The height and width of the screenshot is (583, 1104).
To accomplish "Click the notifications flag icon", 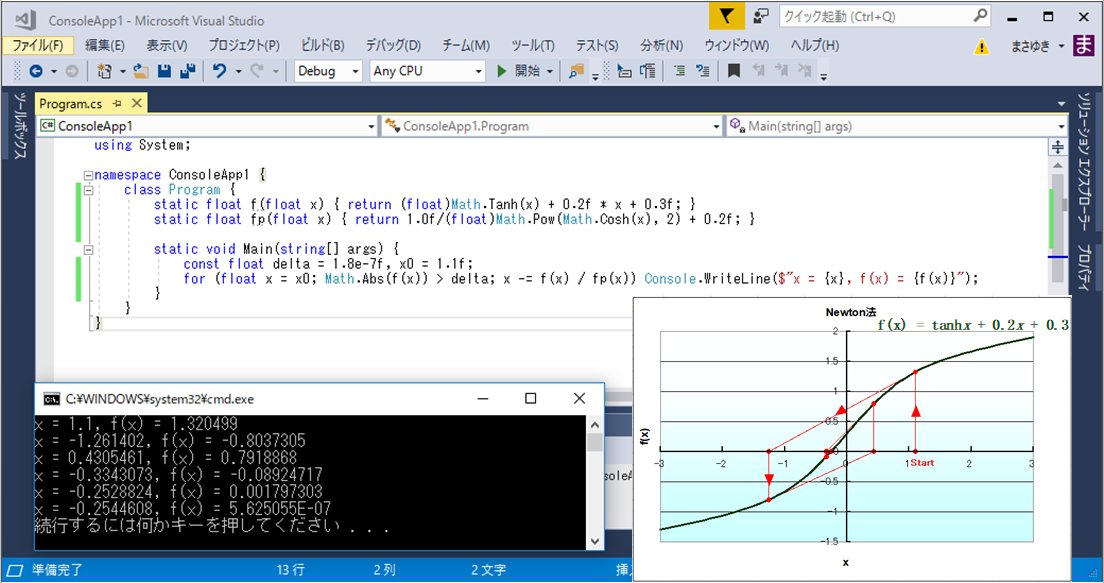I will point(727,15).
